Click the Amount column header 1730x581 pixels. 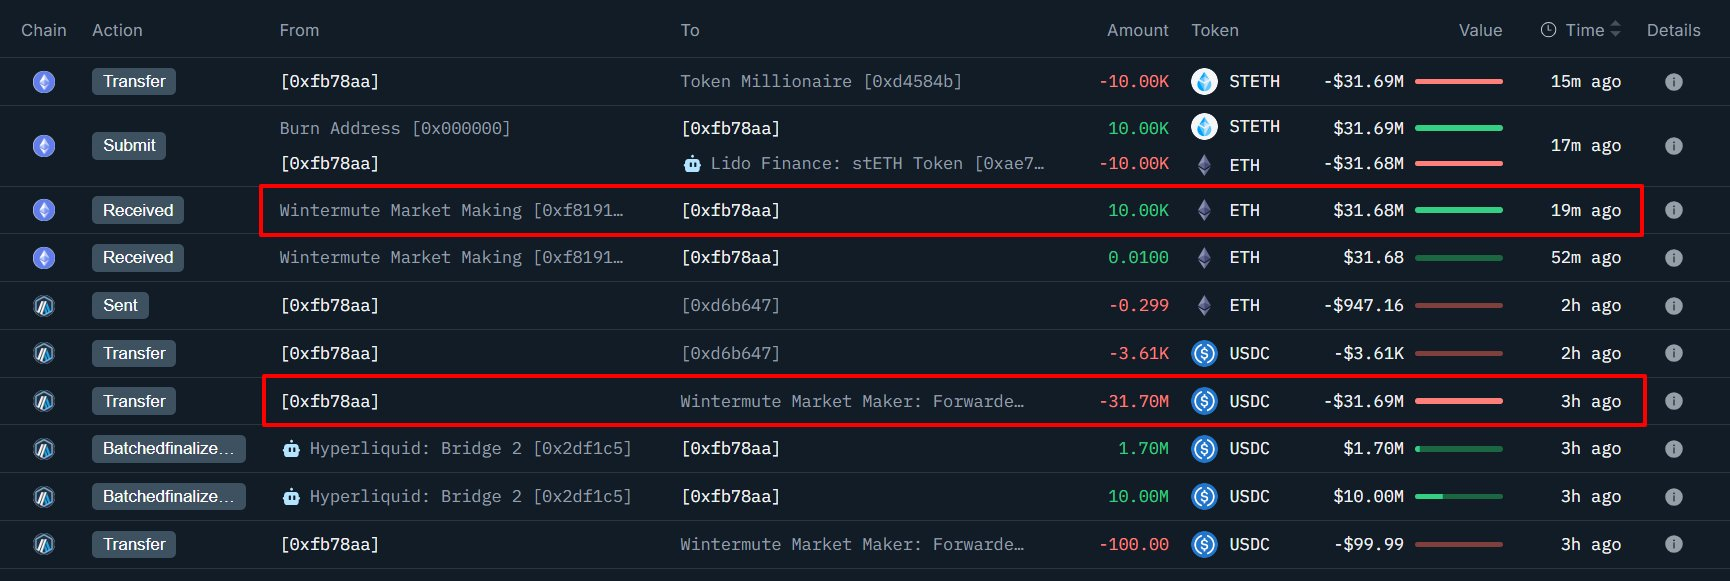click(1137, 30)
